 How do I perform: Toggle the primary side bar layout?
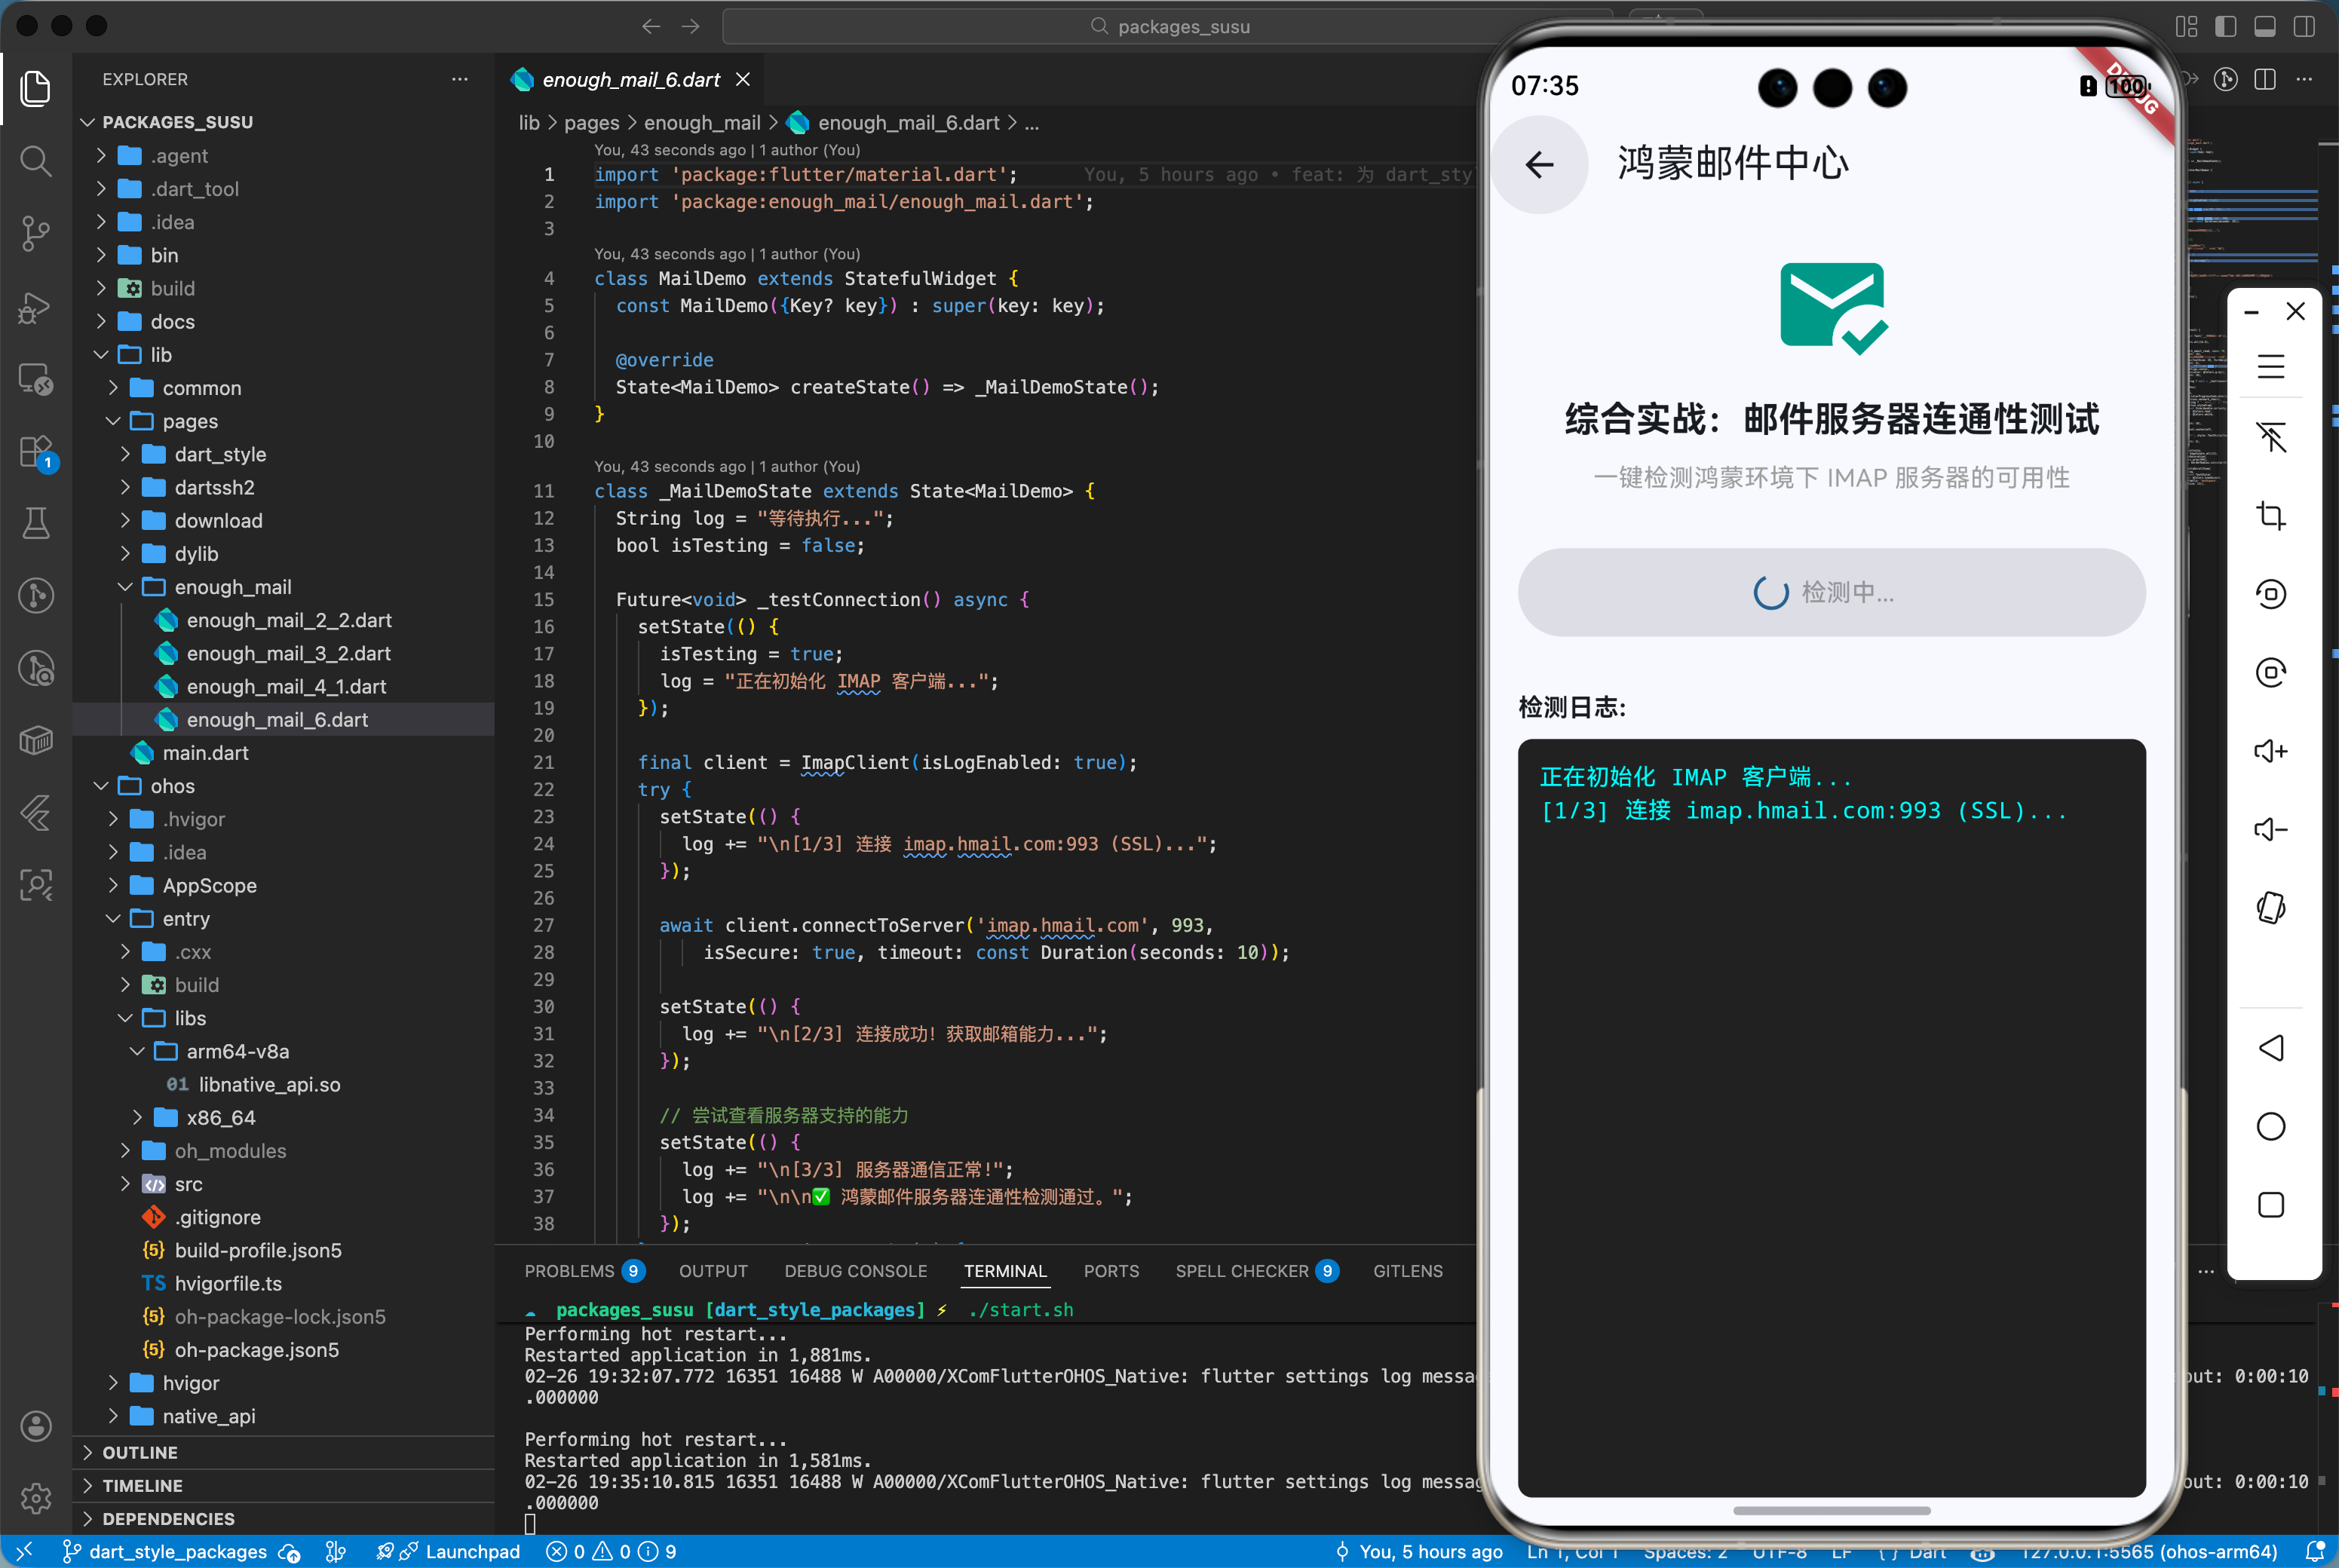pyautogui.click(x=2225, y=26)
